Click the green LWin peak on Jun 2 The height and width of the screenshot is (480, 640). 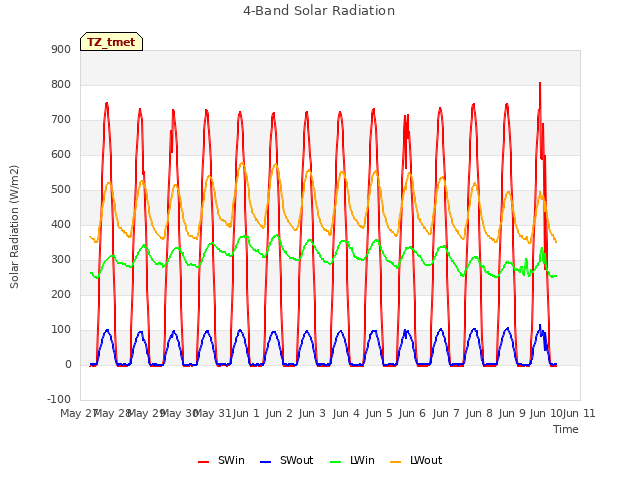click(x=277, y=235)
